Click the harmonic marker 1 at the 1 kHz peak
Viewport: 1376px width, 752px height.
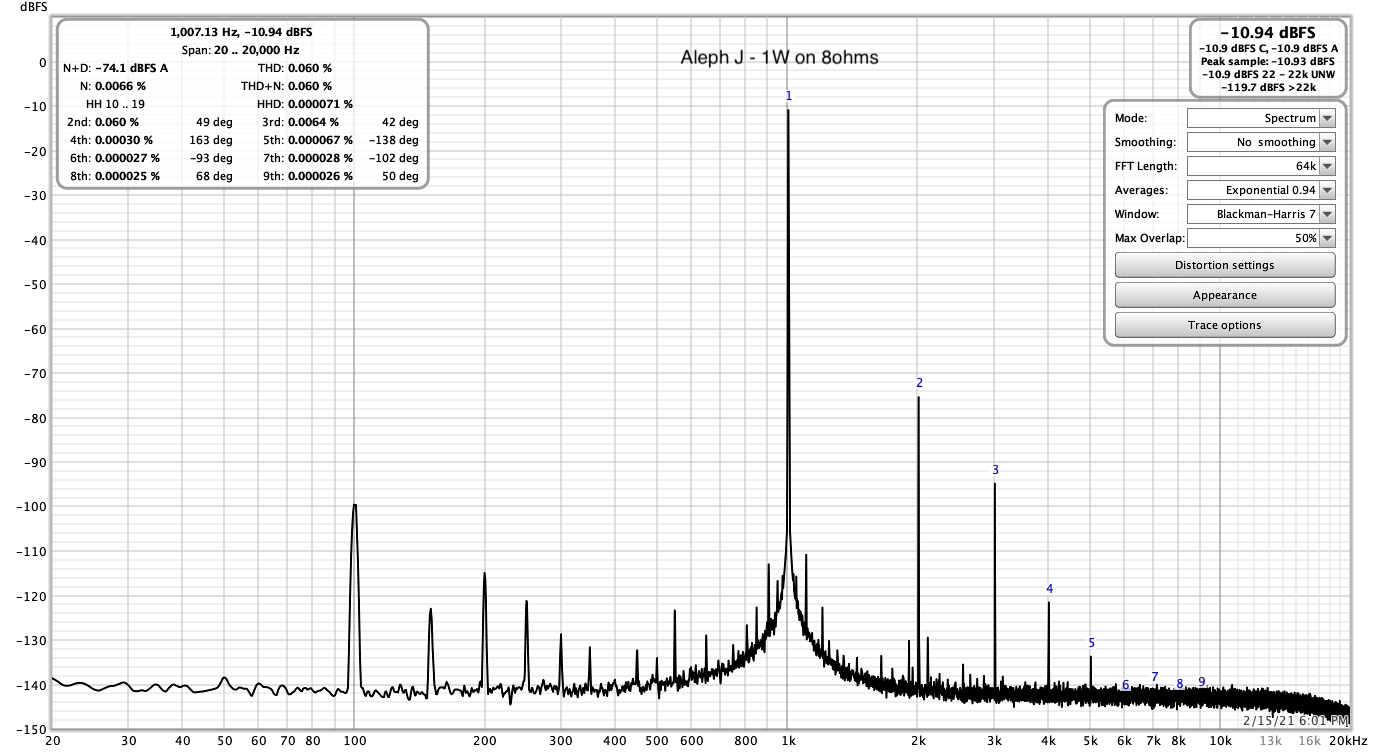point(788,96)
